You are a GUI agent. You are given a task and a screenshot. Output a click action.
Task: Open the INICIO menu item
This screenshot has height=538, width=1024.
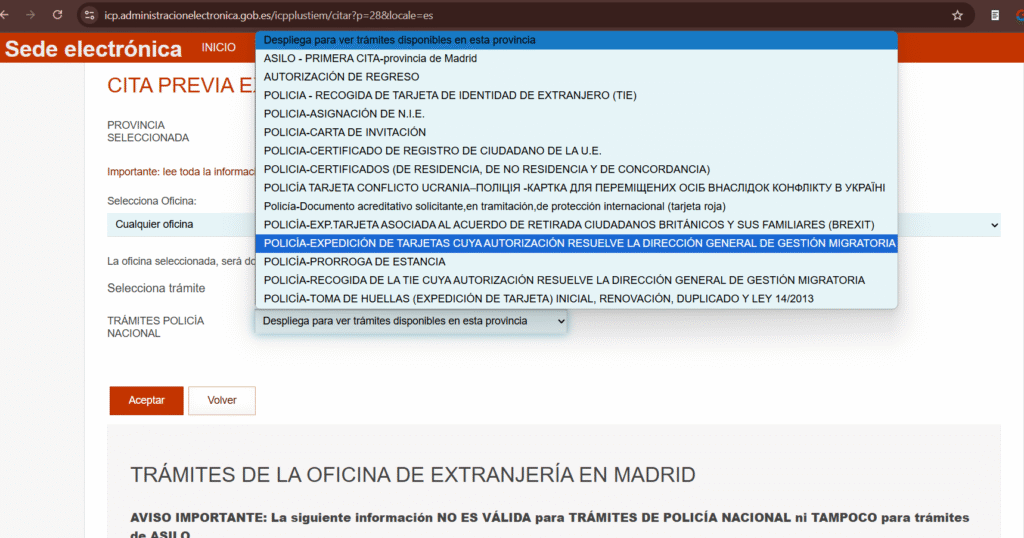tap(218, 48)
